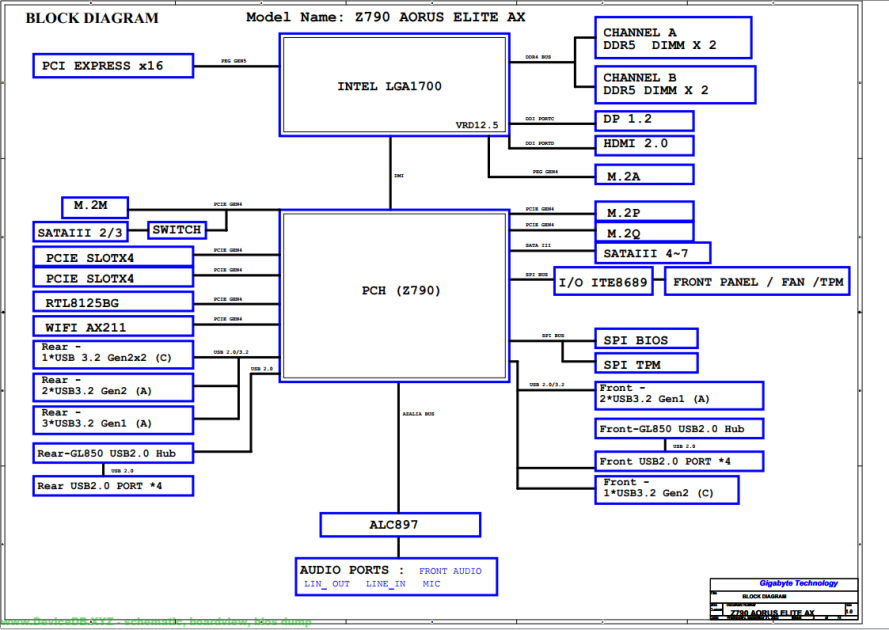
Task: Click the HDMI 2.0 block
Action: coord(644,145)
